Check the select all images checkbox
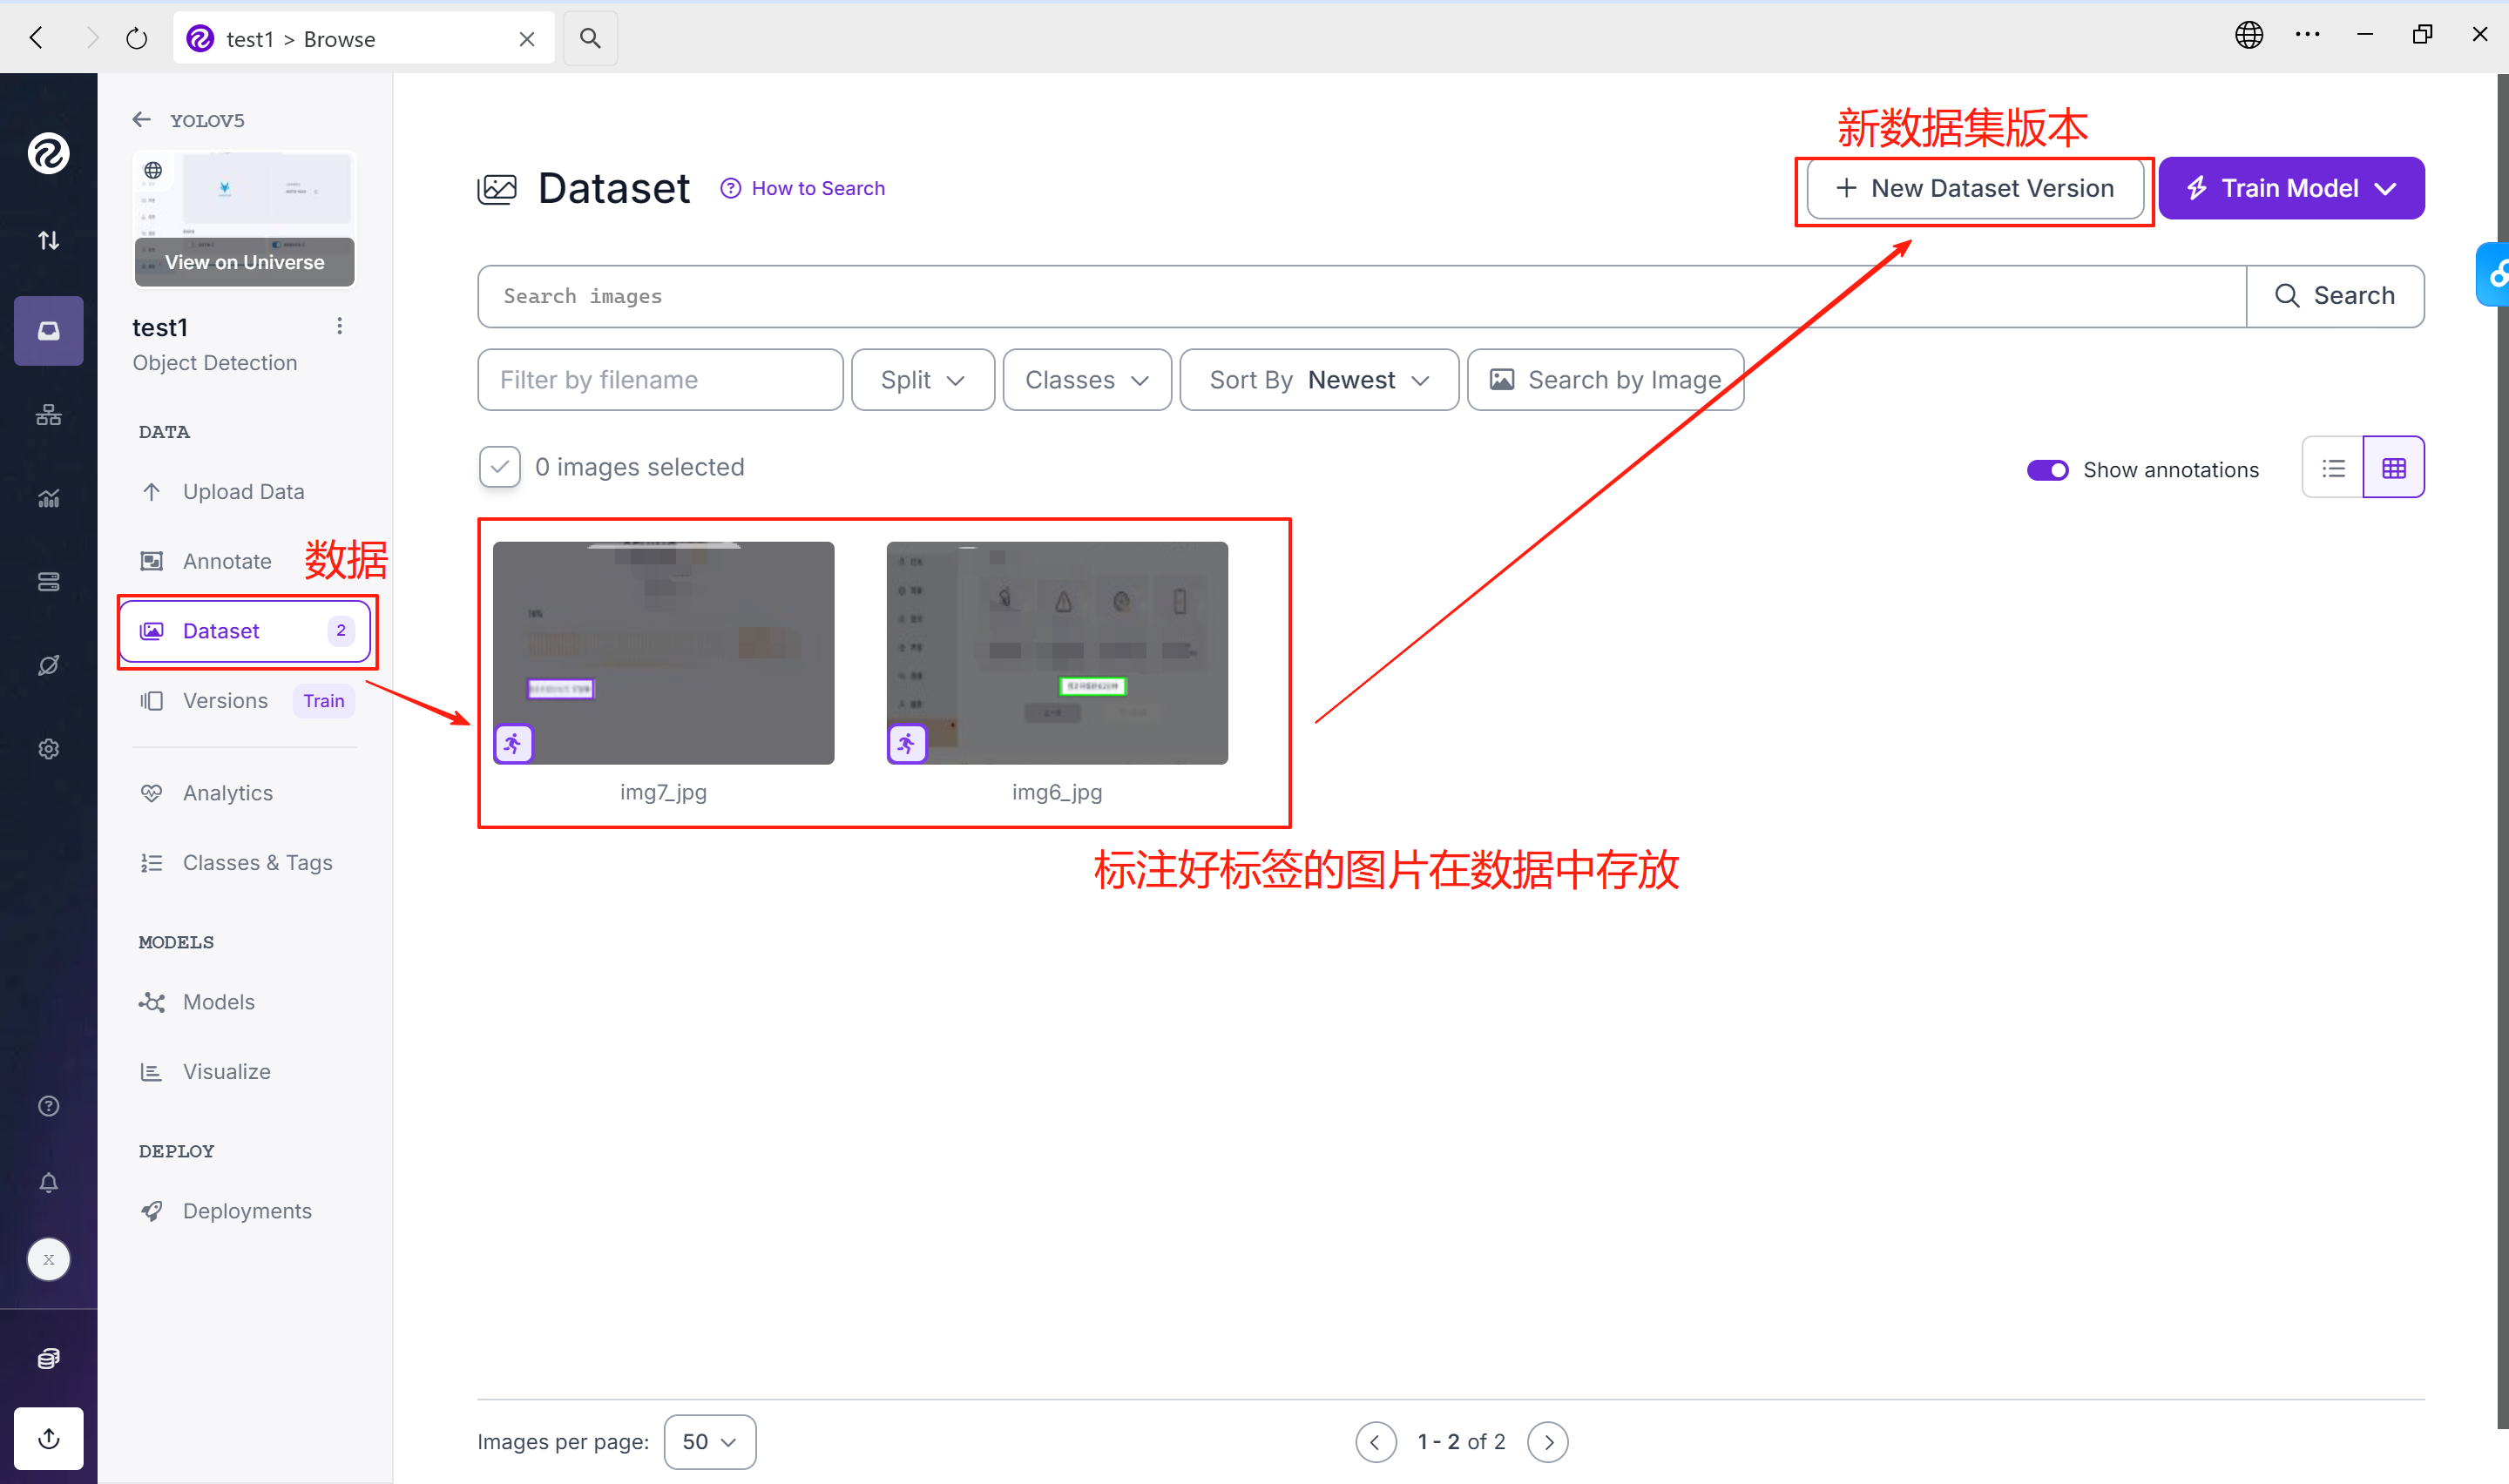The height and width of the screenshot is (1484, 2509). pyautogui.click(x=499, y=467)
